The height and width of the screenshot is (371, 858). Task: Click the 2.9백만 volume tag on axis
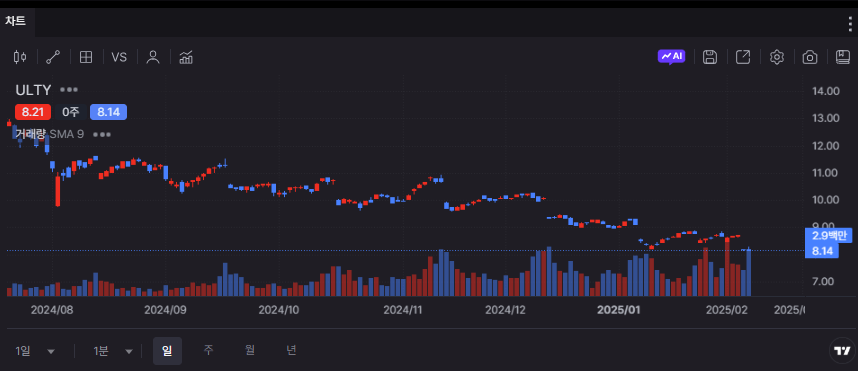(828, 235)
